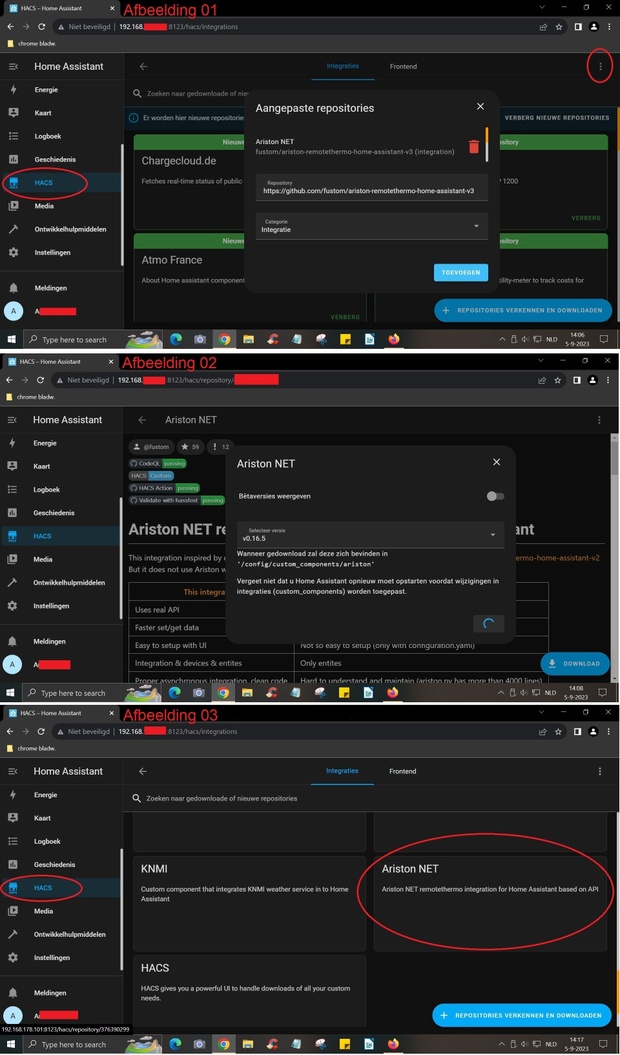Click the HACS Action passing badge
This screenshot has height=1055, width=620.
(x=165, y=488)
